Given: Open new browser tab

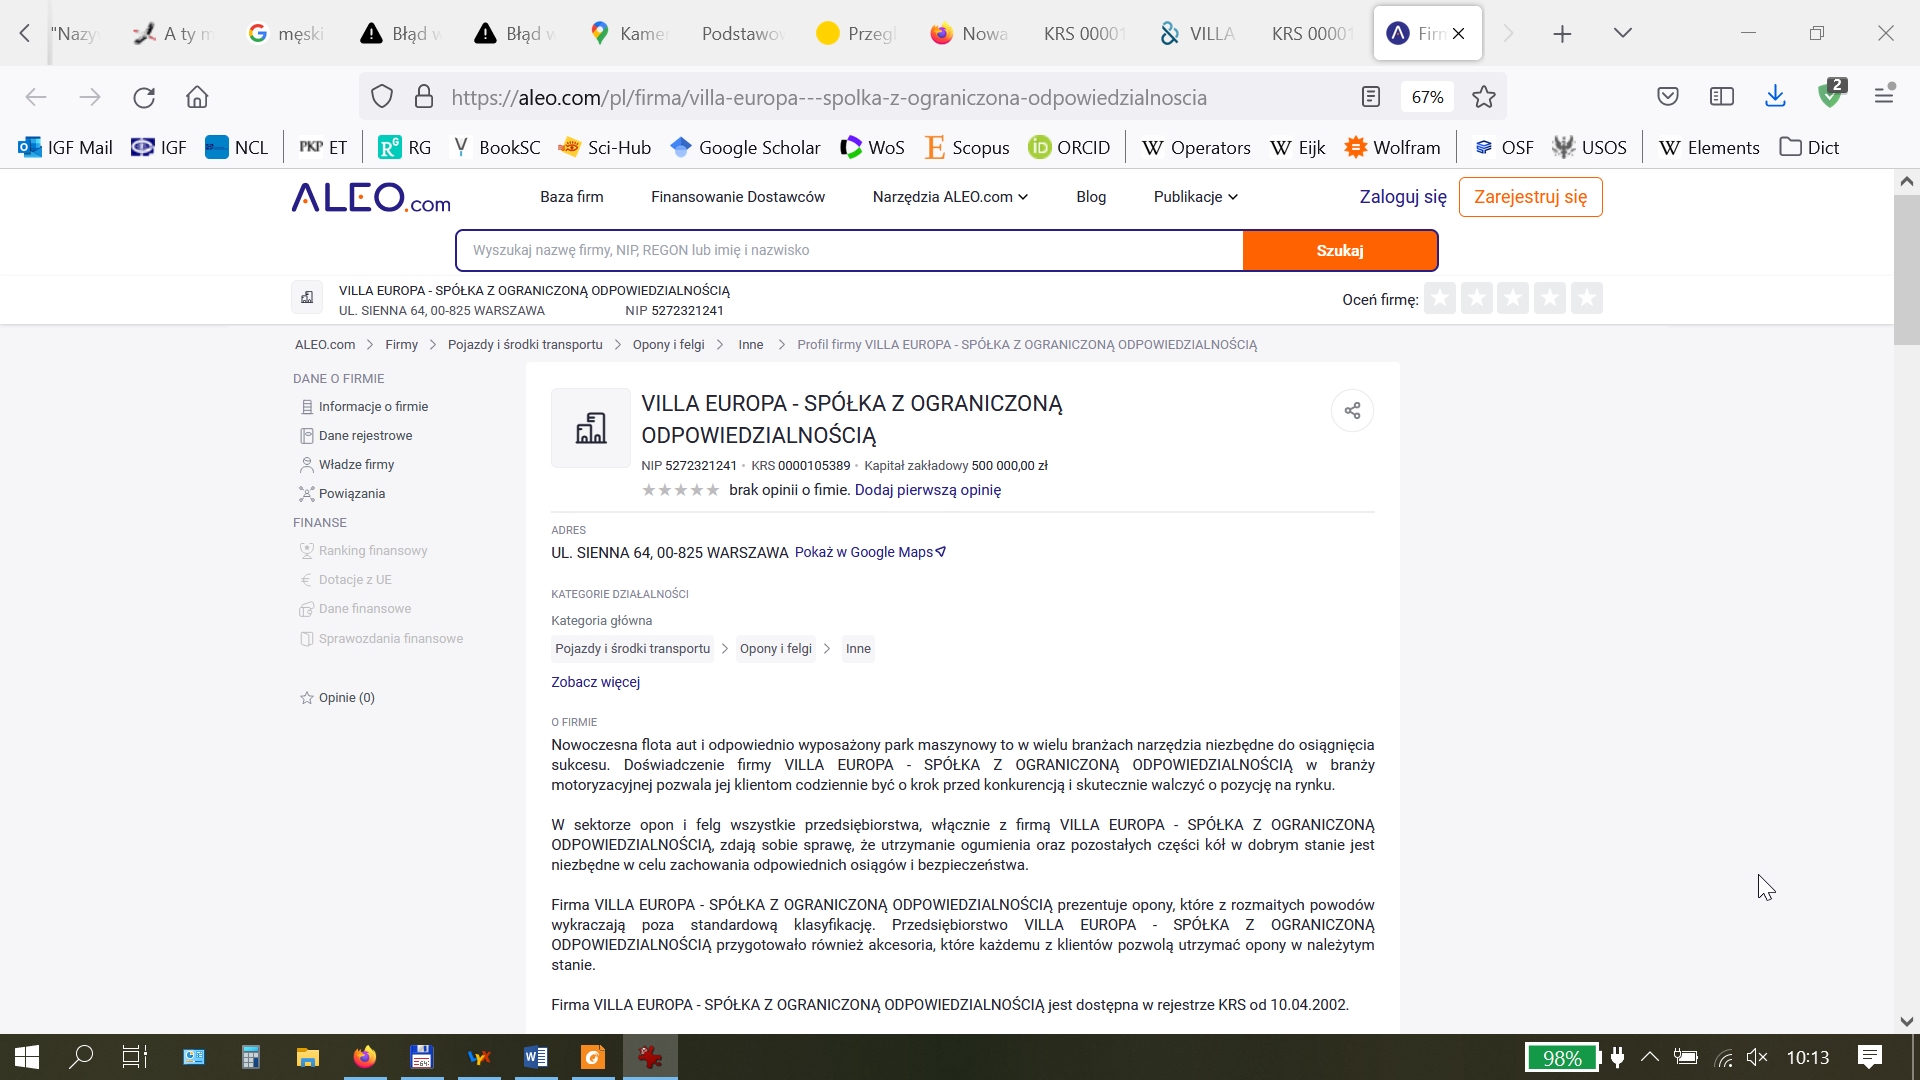Looking at the screenshot, I should [x=1562, y=34].
